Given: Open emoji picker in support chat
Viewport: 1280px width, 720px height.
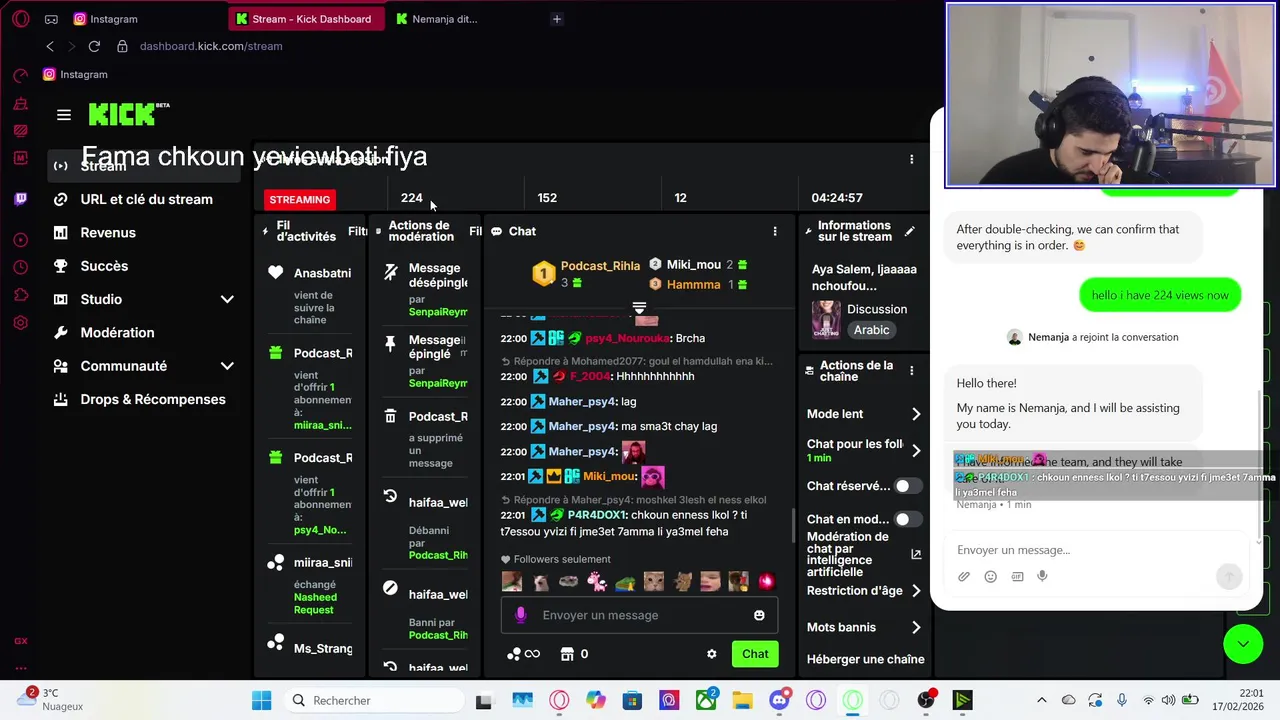Looking at the screenshot, I should point(990,576).
